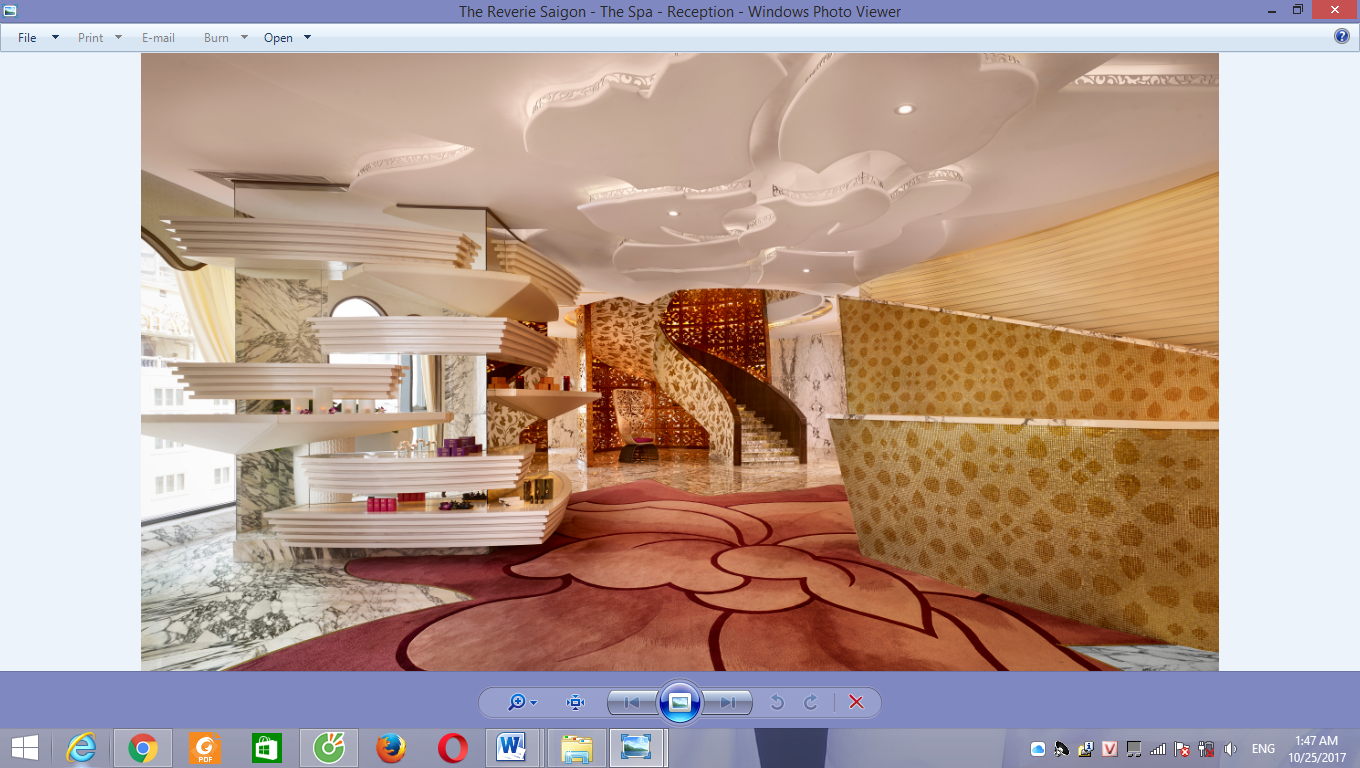Play the slide show

click(x=680, y=703)
